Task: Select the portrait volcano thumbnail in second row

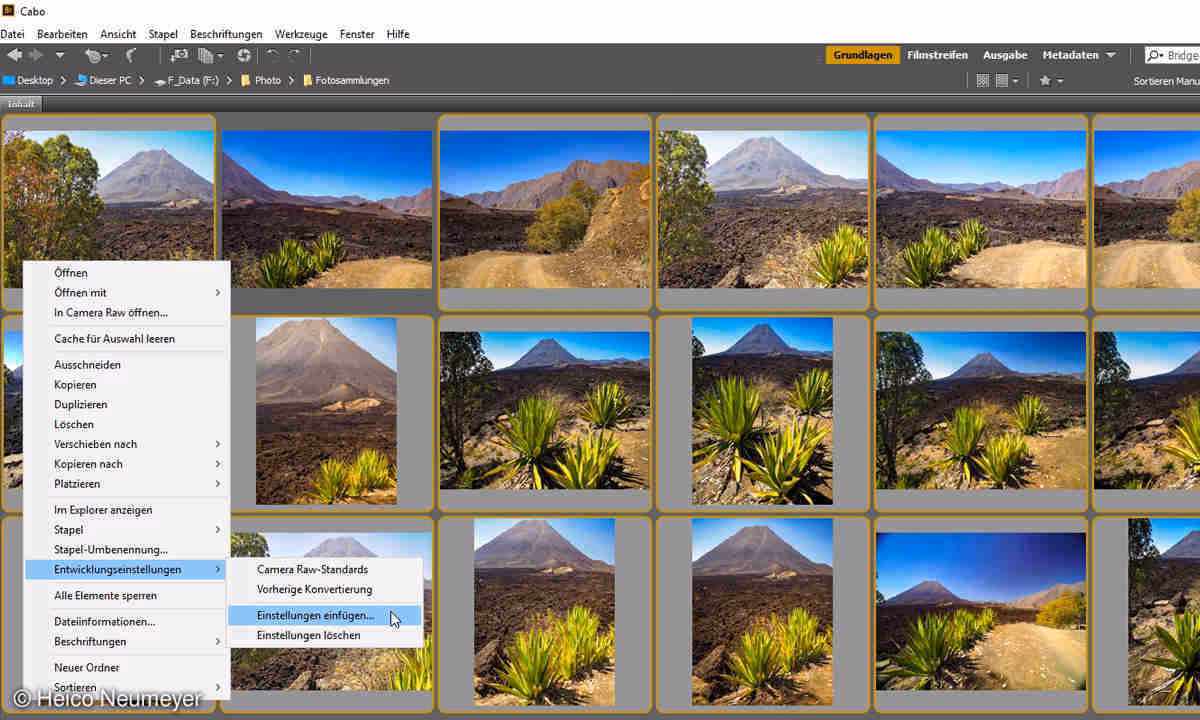Action: pos(326,410)
